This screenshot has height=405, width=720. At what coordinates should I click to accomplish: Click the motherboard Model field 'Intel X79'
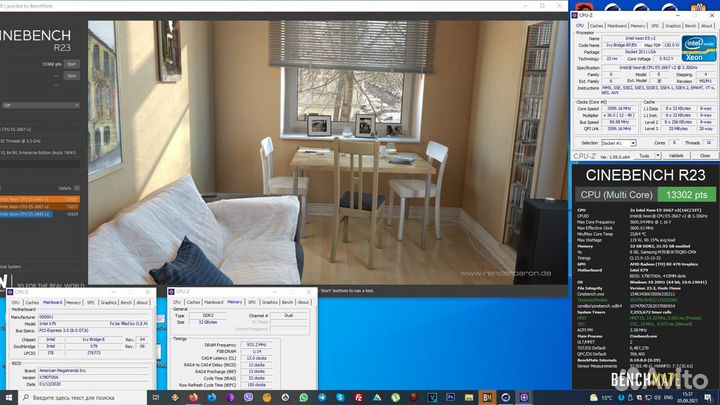pyautogui.click(x=94, y=324)
